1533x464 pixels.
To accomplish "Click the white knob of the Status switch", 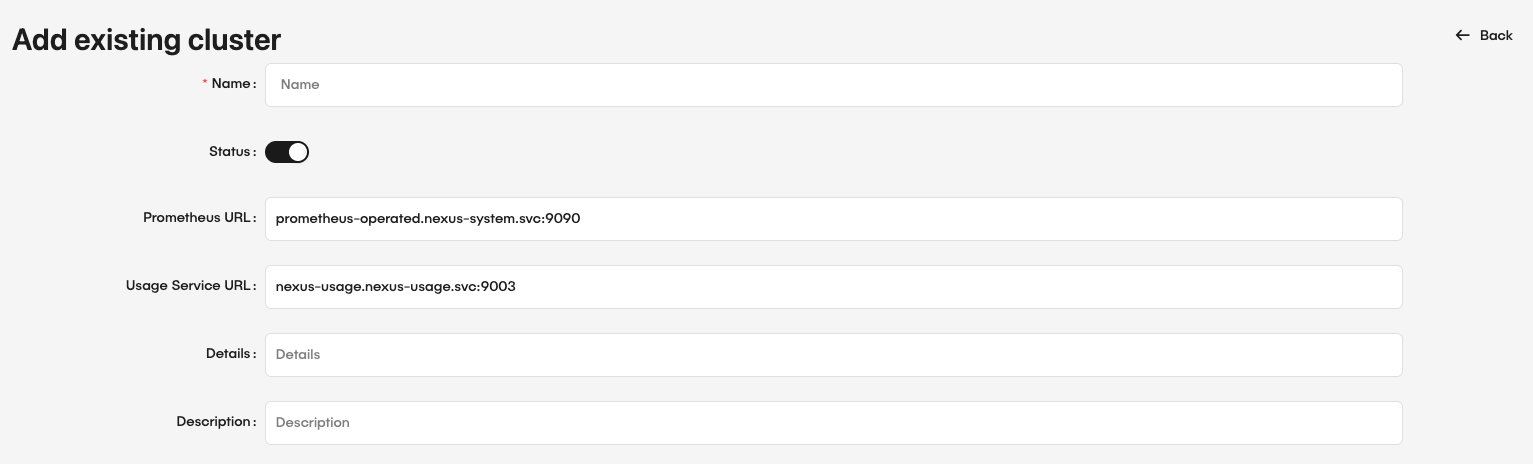I will 297,152.
